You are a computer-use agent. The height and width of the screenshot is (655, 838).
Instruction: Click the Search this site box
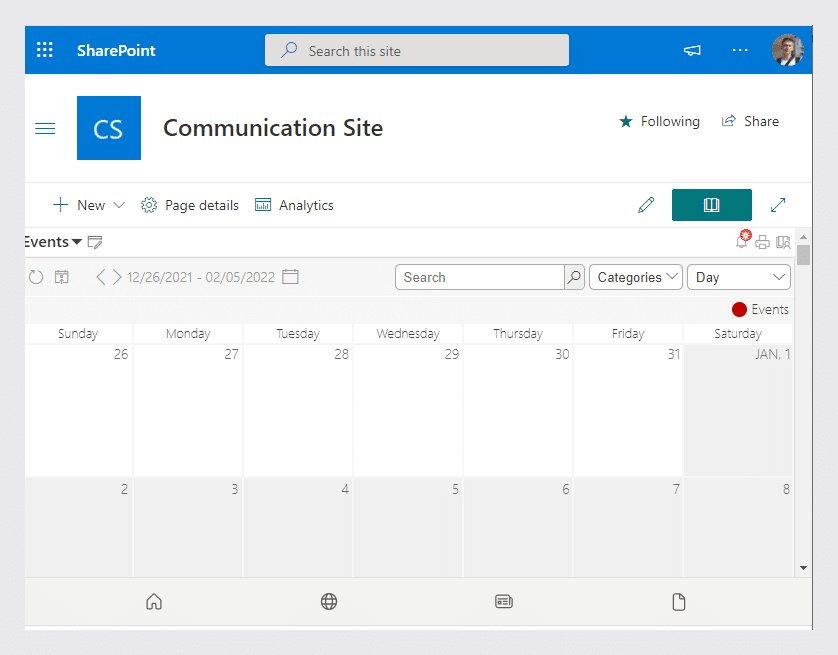pos(417,50)
